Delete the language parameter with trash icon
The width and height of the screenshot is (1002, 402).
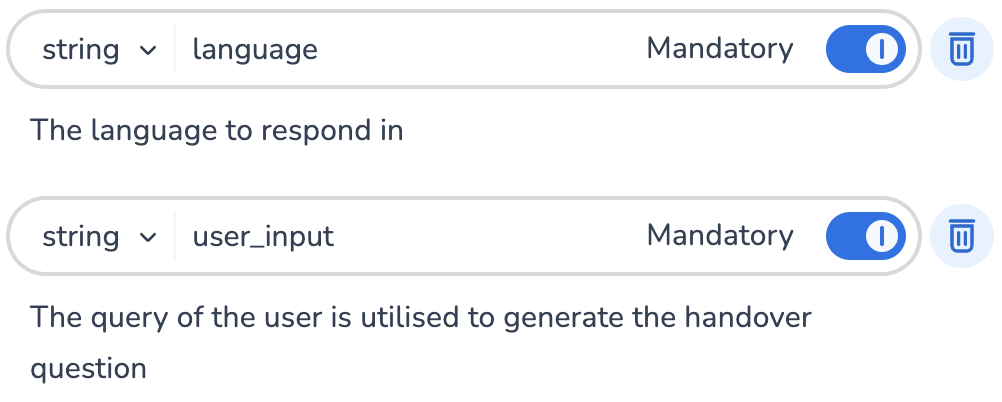[x=961, y=49]
